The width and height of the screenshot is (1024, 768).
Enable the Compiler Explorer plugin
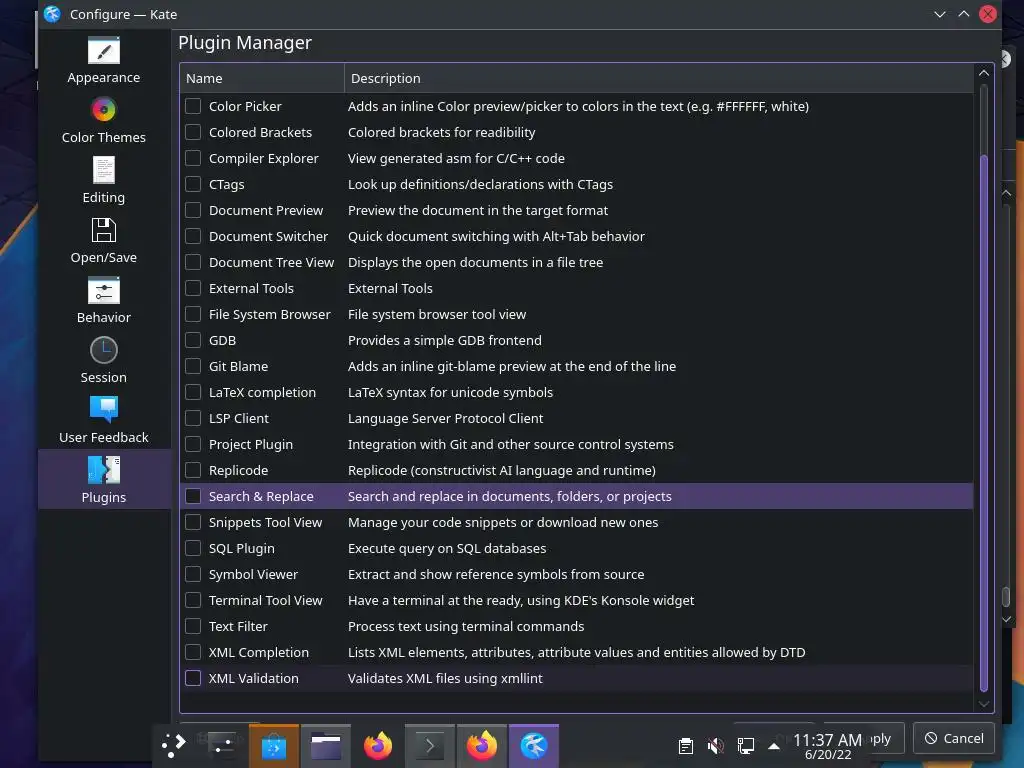coord(193,158)
